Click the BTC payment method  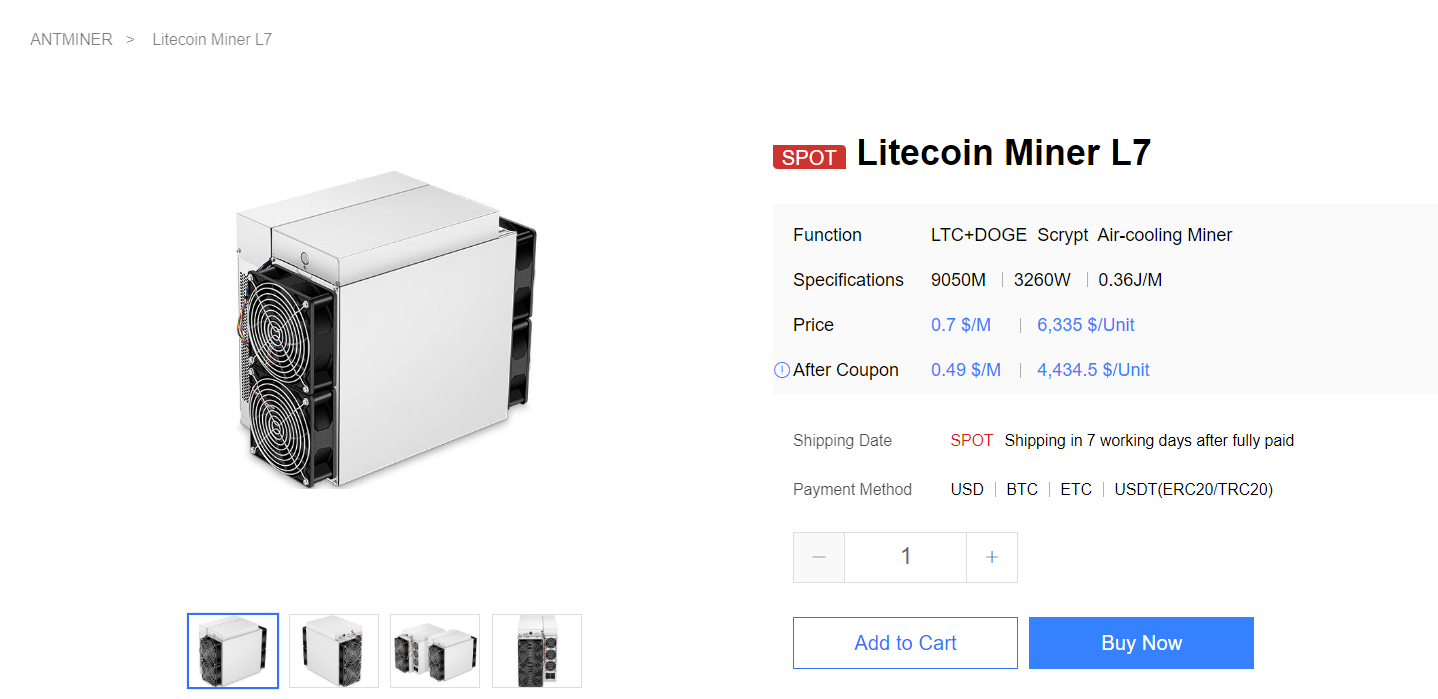tap(1022, 490)
